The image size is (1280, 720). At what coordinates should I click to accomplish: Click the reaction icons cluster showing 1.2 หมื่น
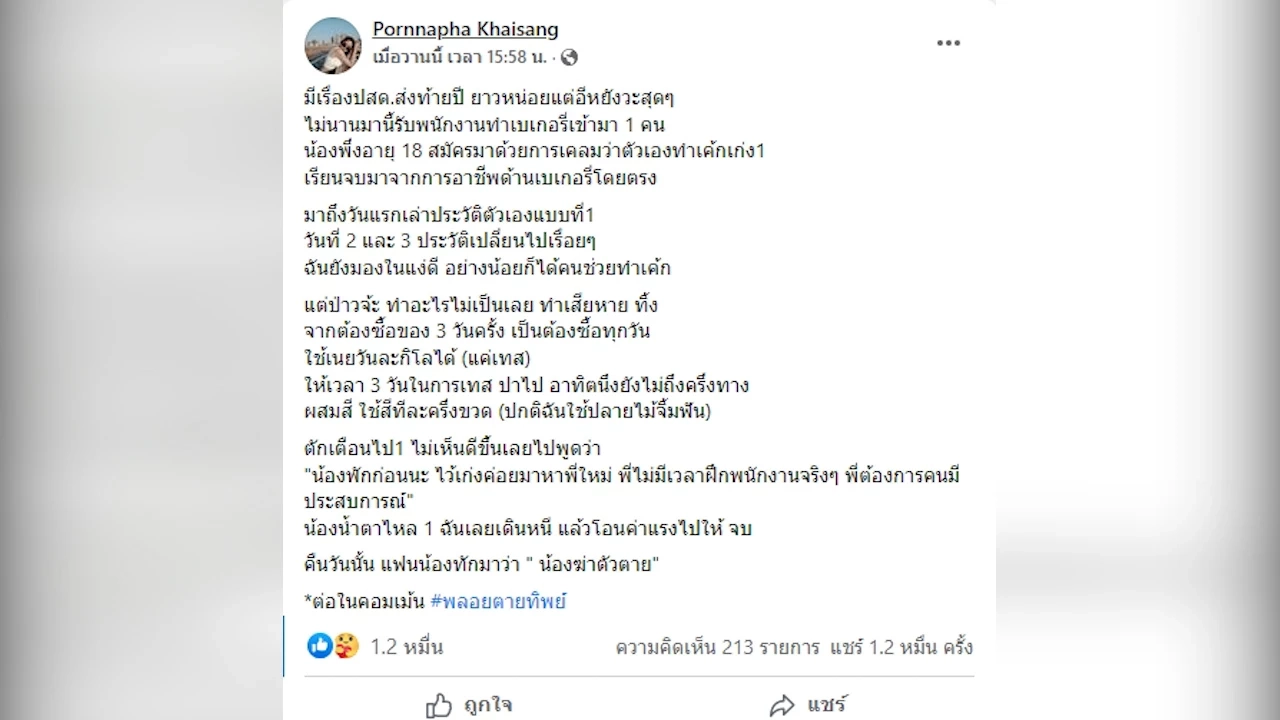point(332,646)
